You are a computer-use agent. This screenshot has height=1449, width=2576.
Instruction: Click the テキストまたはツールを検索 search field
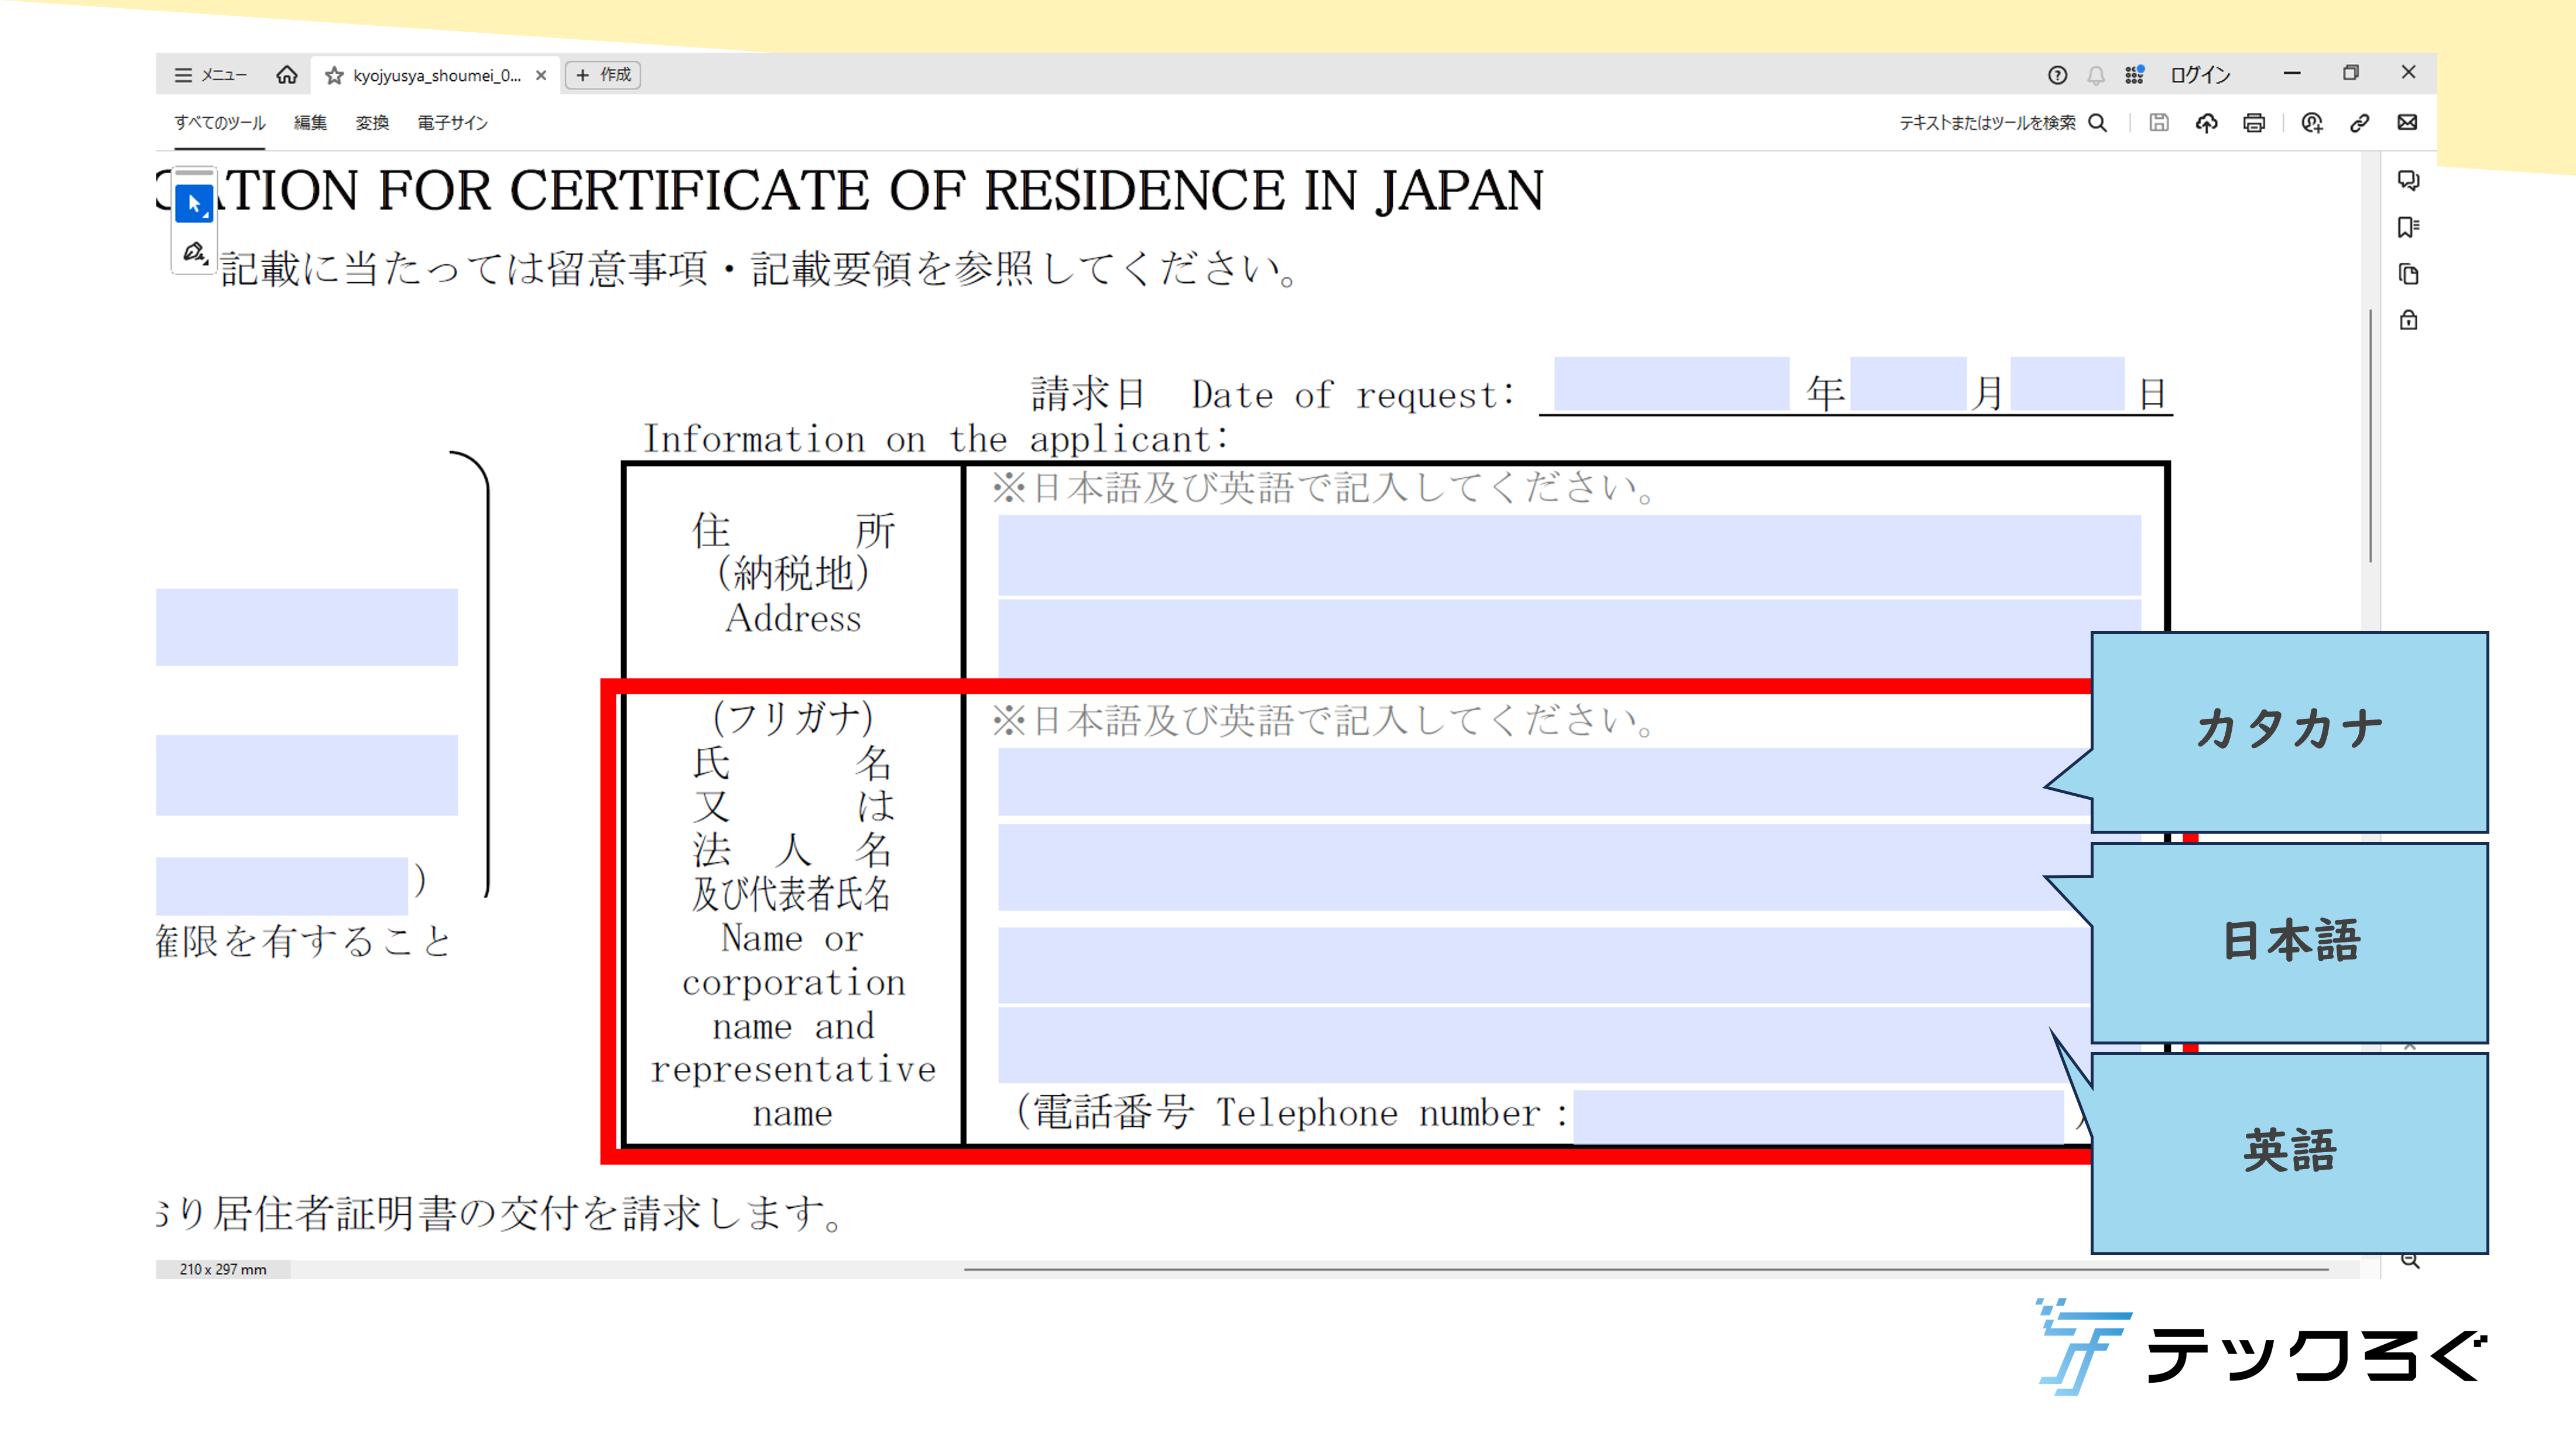2003,123
